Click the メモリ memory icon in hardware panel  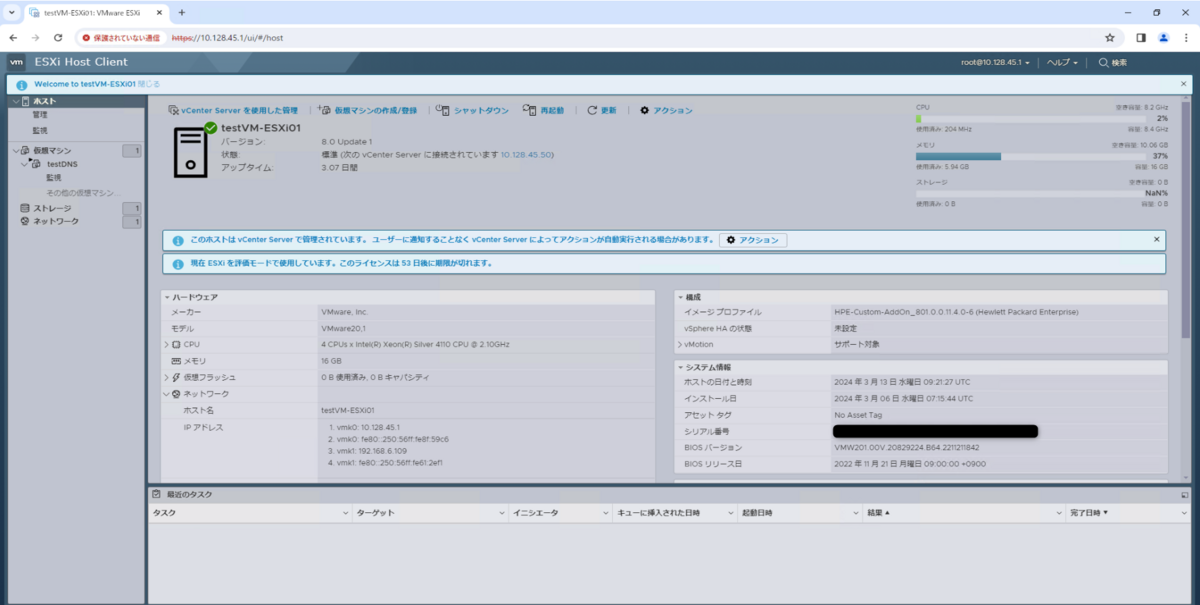(x=176, y=360)
